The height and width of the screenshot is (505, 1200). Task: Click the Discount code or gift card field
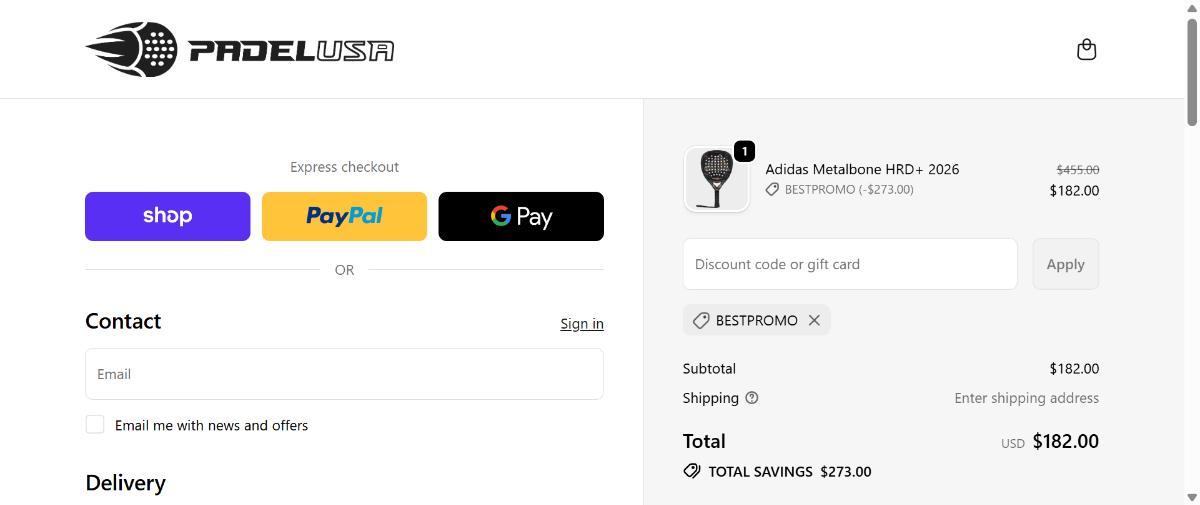[850, 264]
